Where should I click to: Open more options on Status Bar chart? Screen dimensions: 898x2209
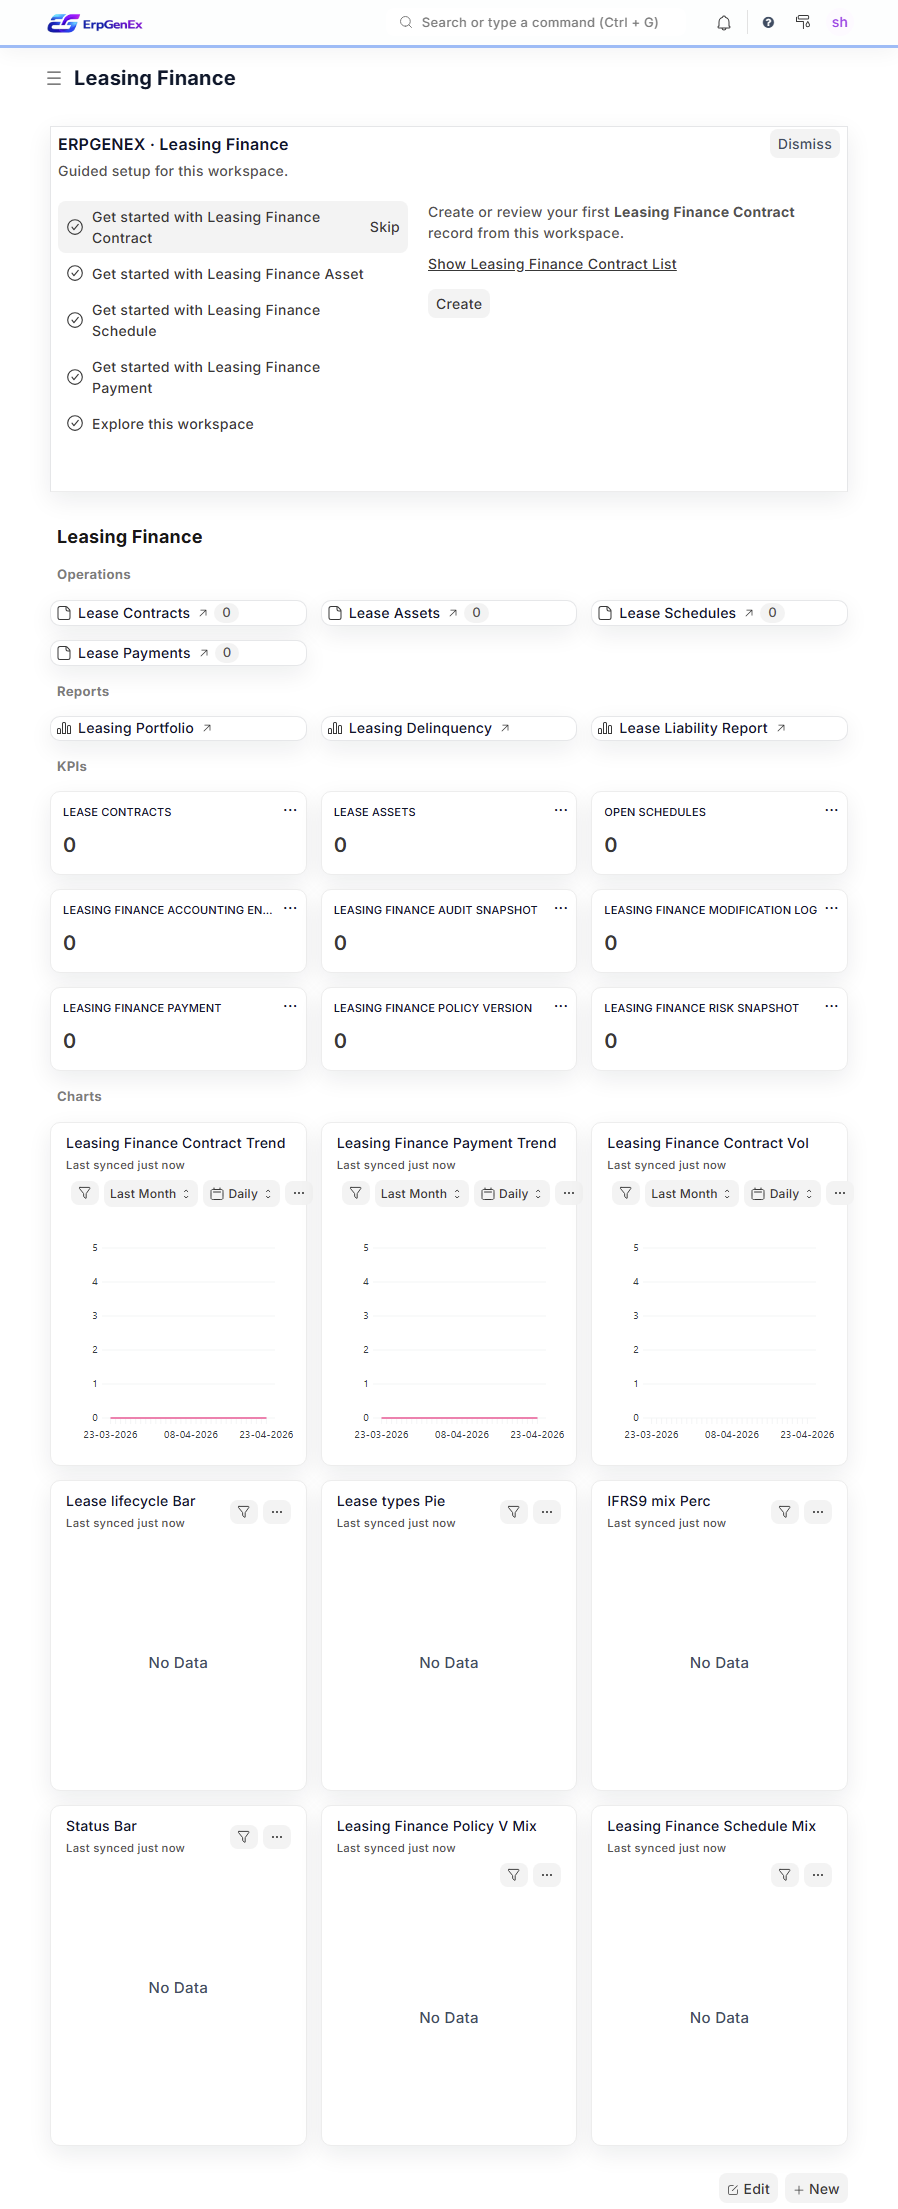[278, 1837]
